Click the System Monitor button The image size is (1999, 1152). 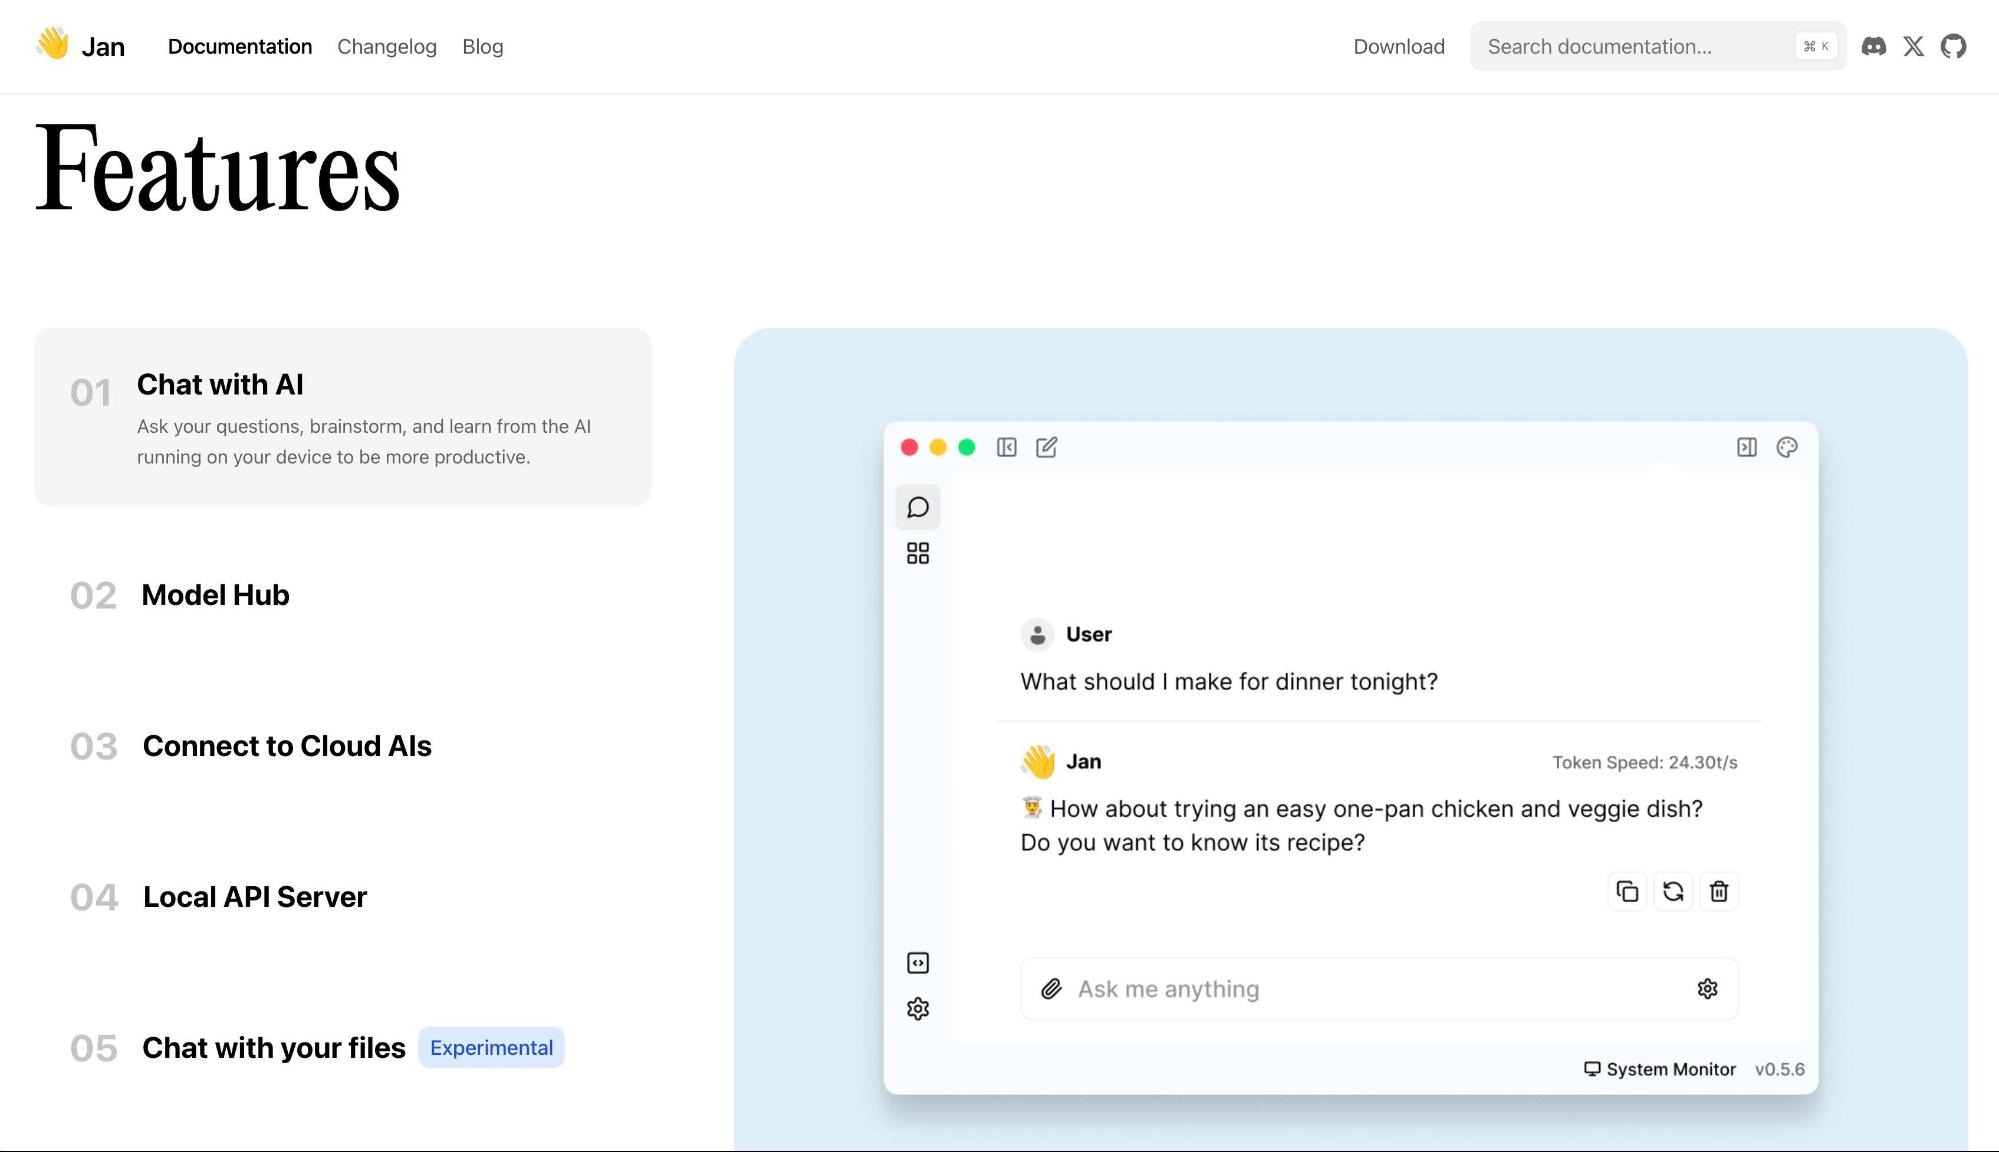[x=1660, y=1069]
